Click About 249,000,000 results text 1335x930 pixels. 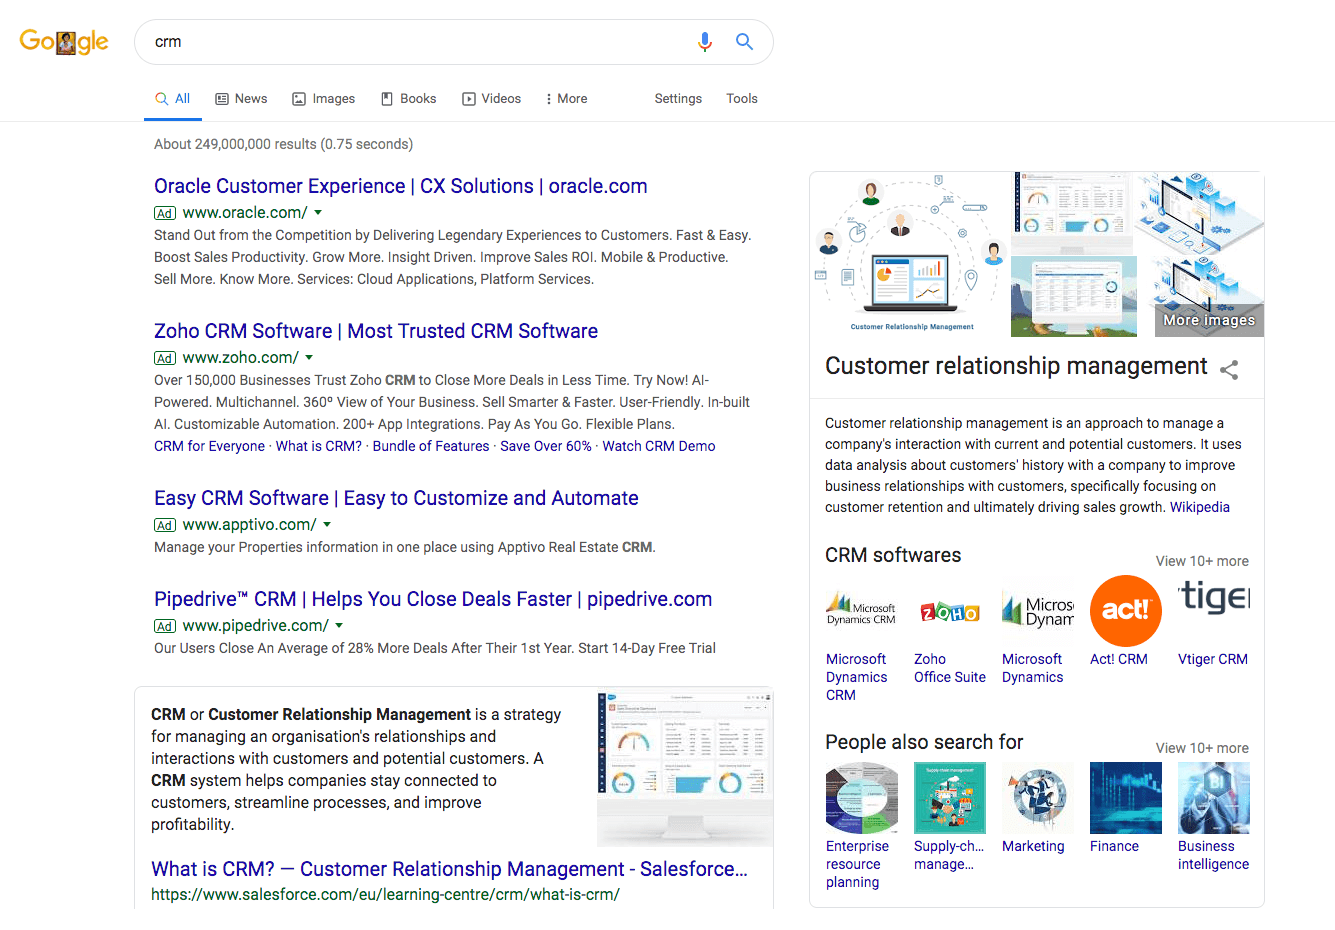[283, 144]
